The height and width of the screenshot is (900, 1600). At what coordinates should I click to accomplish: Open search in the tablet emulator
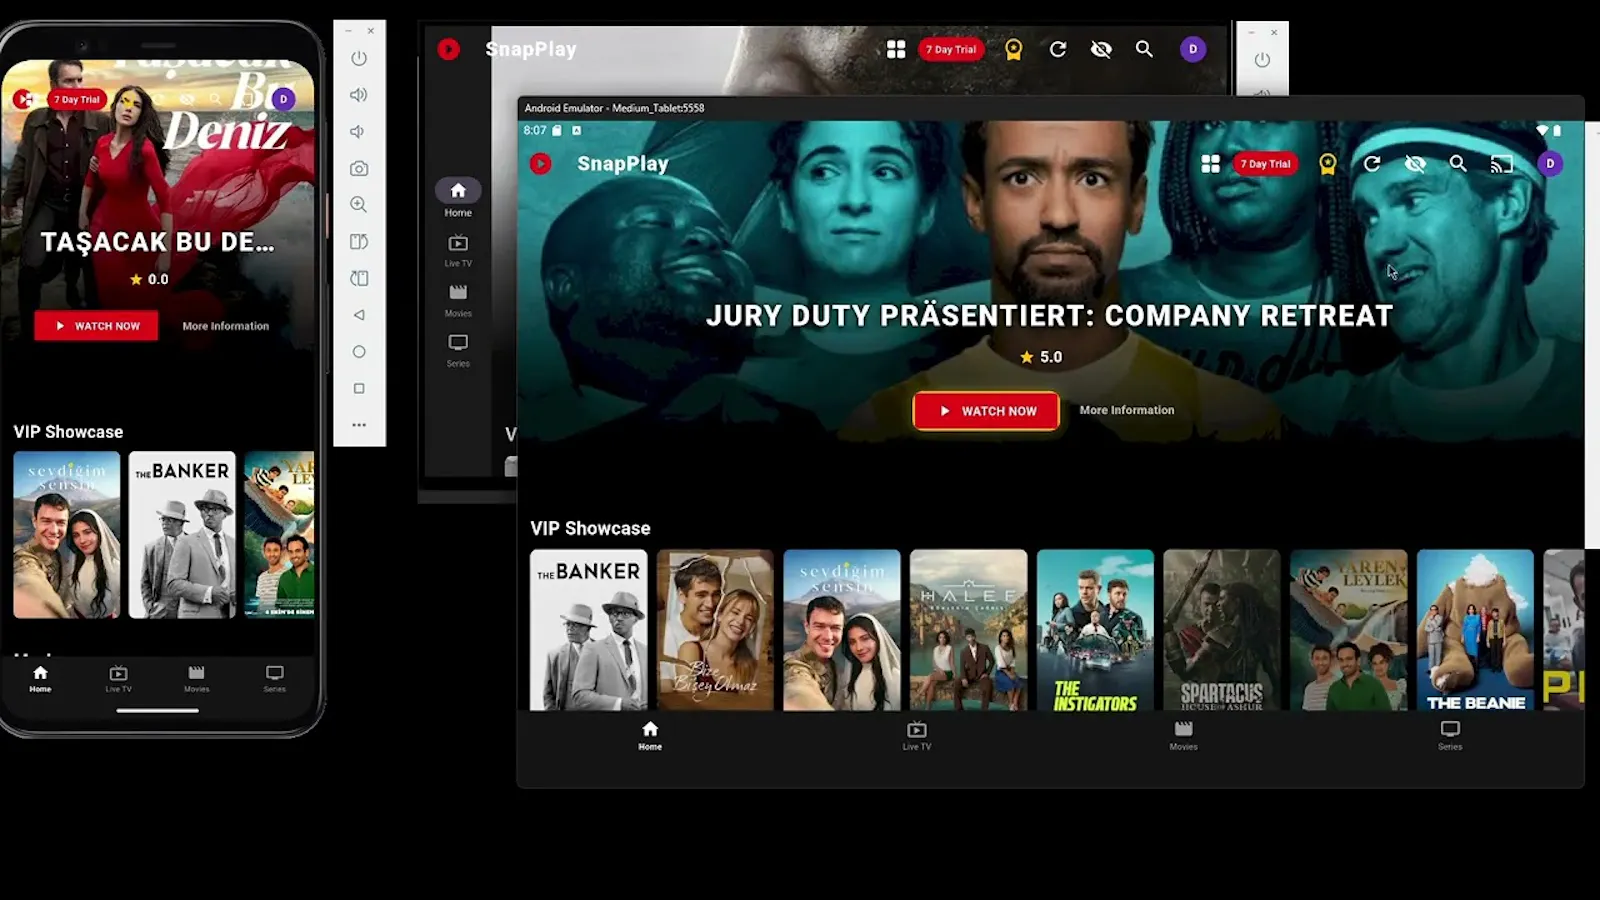click(x=1458, y=163)
